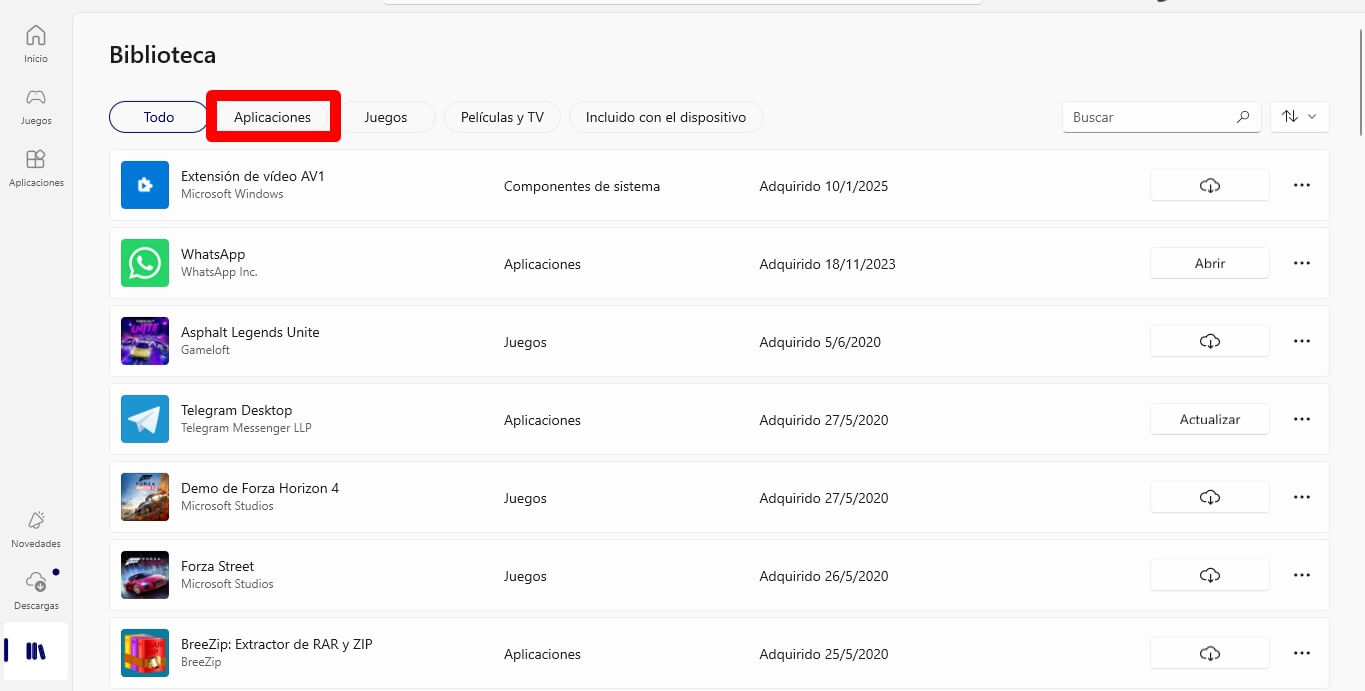Screen dimensions: 1365x691
Task: Open Juegos section in sidebar
Action: pos(36,106)
